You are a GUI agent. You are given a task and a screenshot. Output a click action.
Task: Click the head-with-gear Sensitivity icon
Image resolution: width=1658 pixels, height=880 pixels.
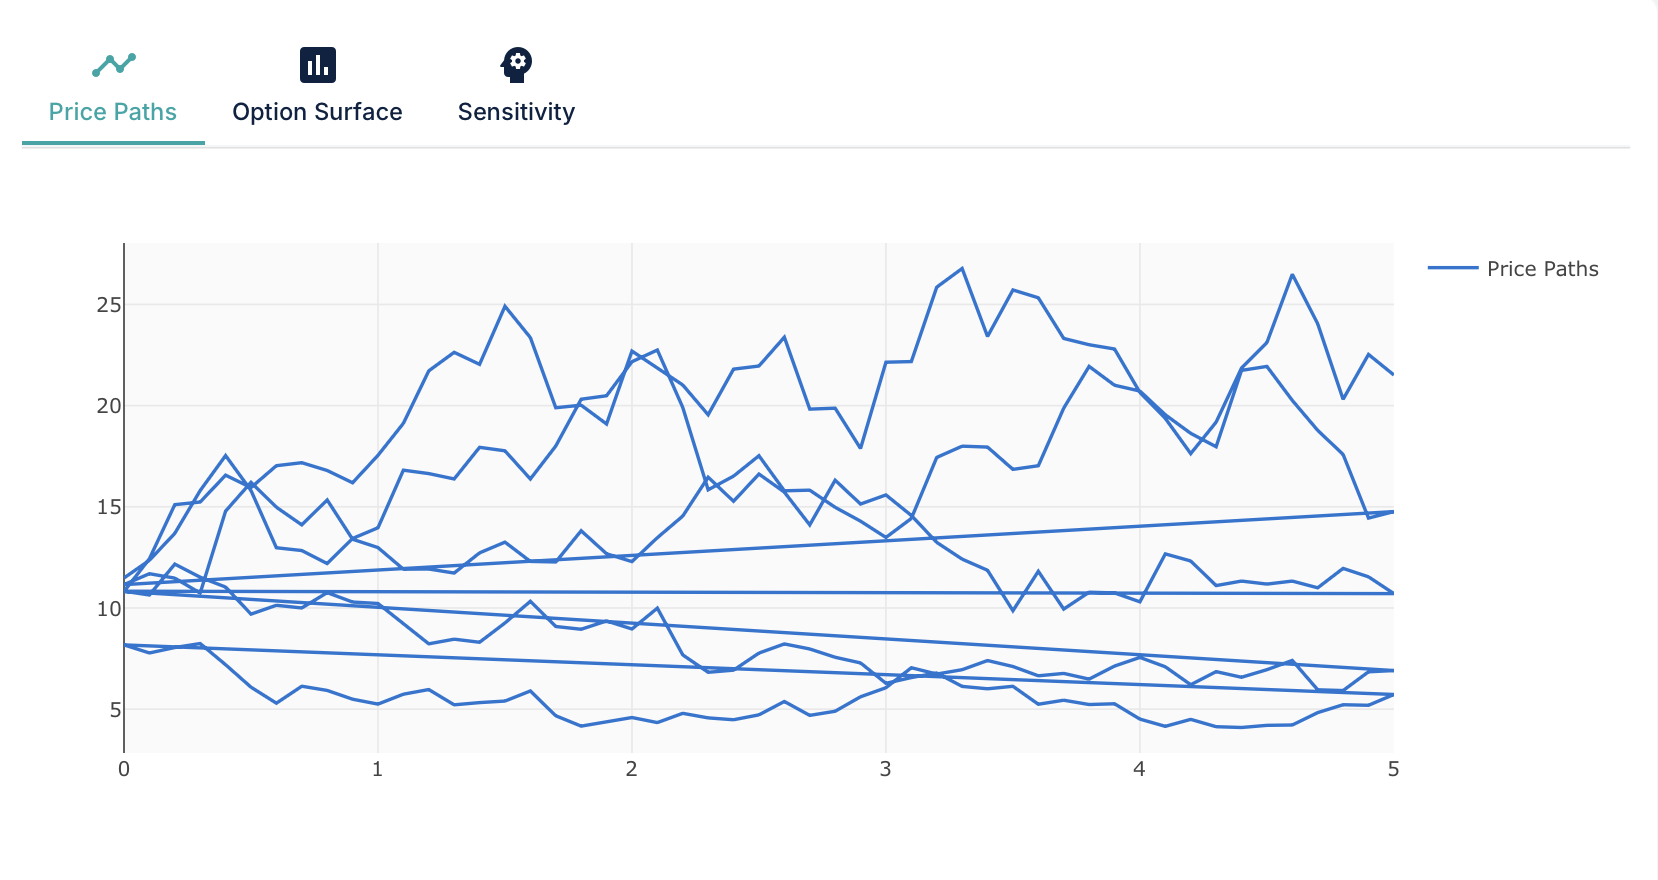517,65
